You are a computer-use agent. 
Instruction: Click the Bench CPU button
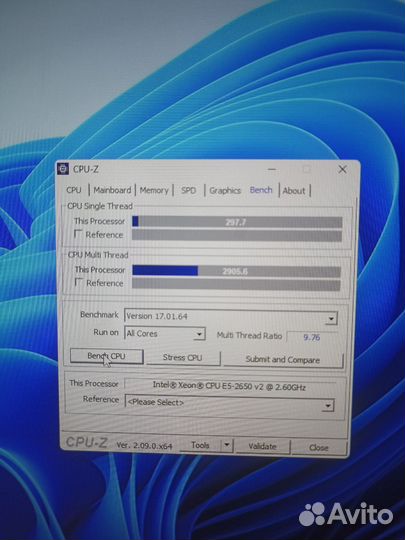coord(106,356)
